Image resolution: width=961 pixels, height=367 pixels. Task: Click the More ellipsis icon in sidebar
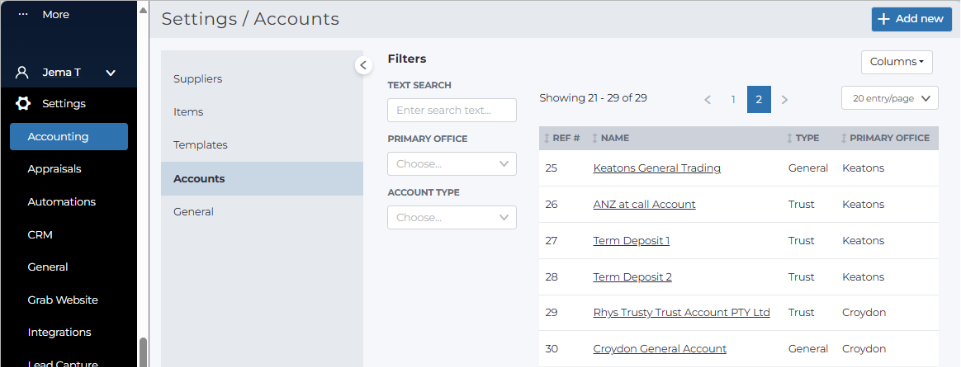pos(23,14)
